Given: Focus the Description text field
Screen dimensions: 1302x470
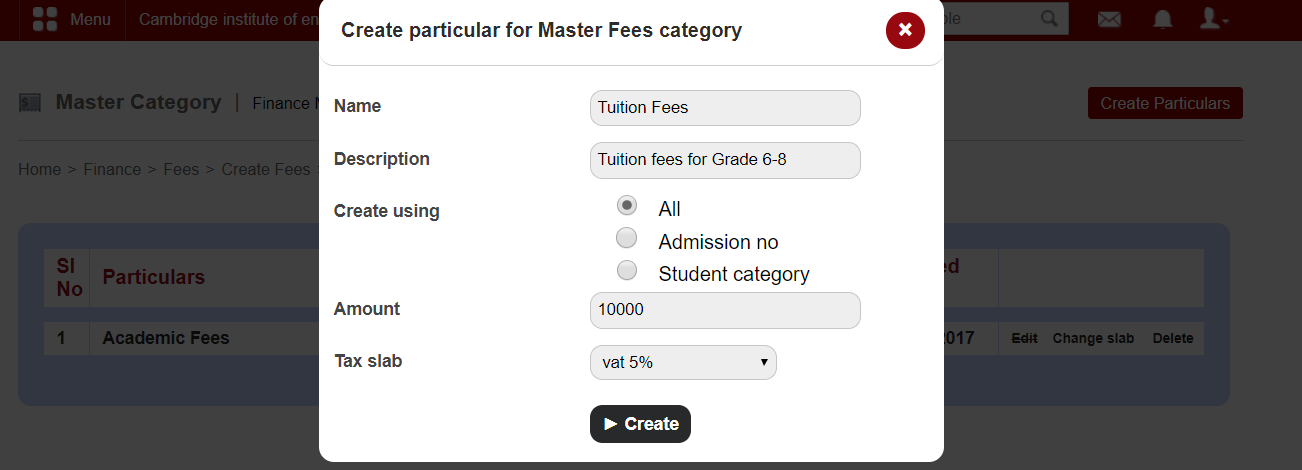Looking at the screenshot, I should (x=725, y=160).
